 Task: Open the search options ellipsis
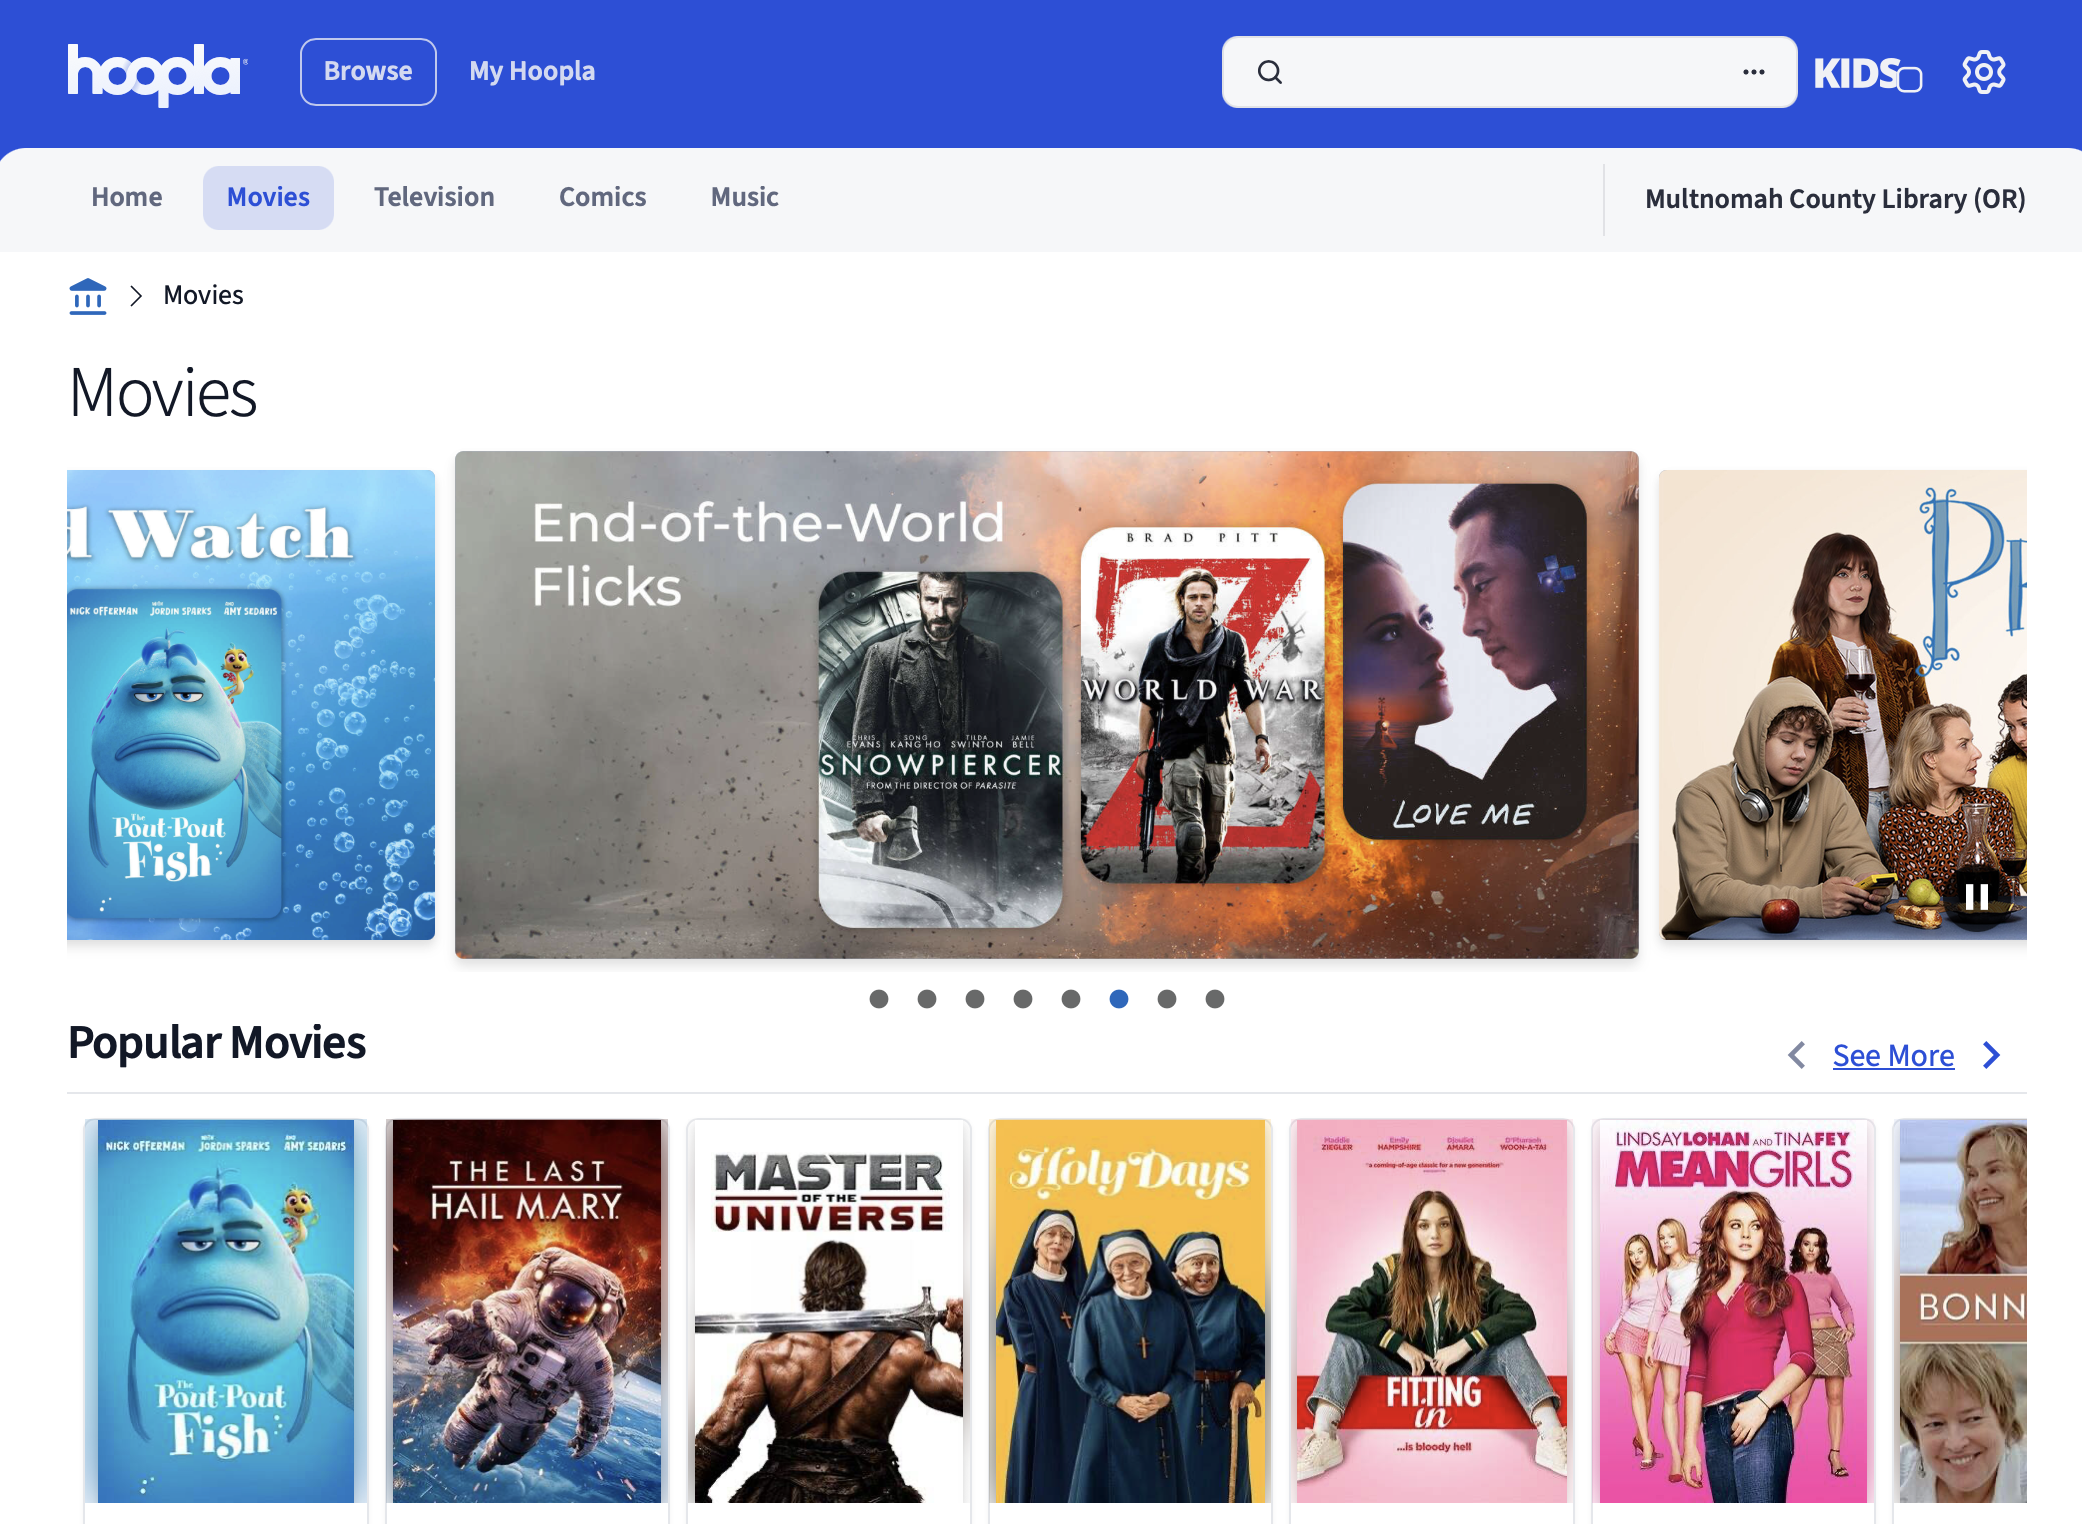(x=1753, y=72)
